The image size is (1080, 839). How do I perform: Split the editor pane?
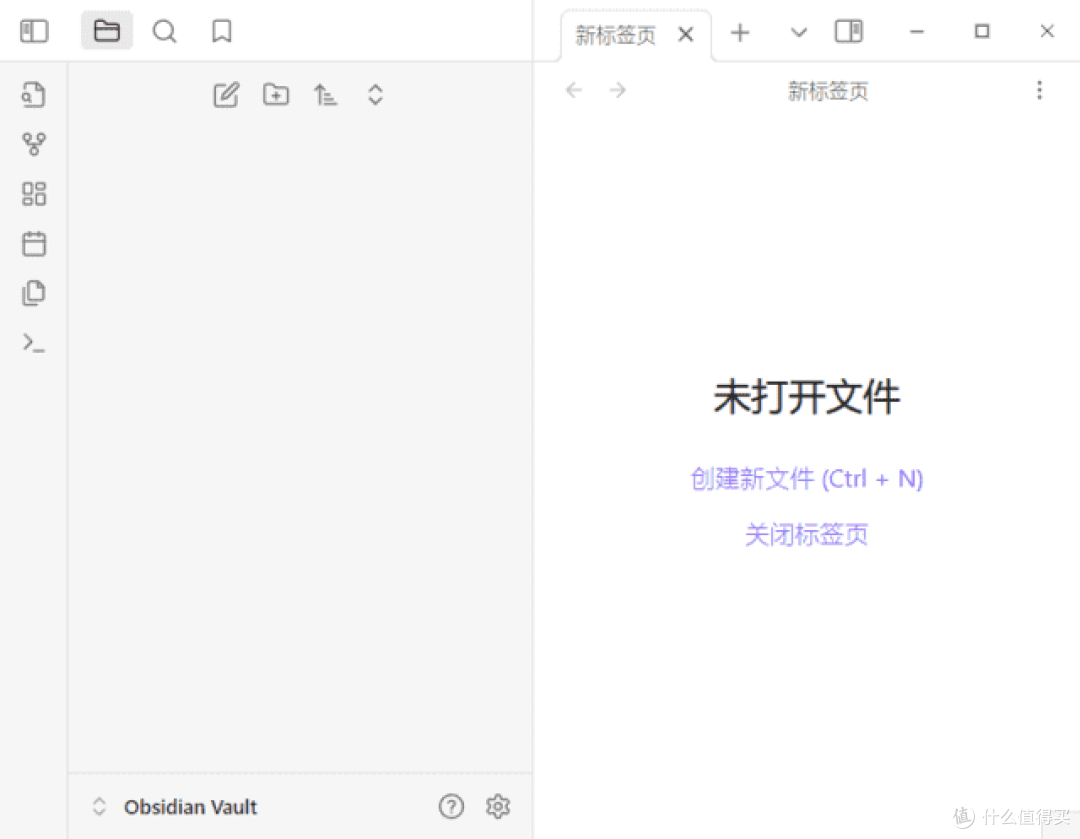(x=848, y=31)
